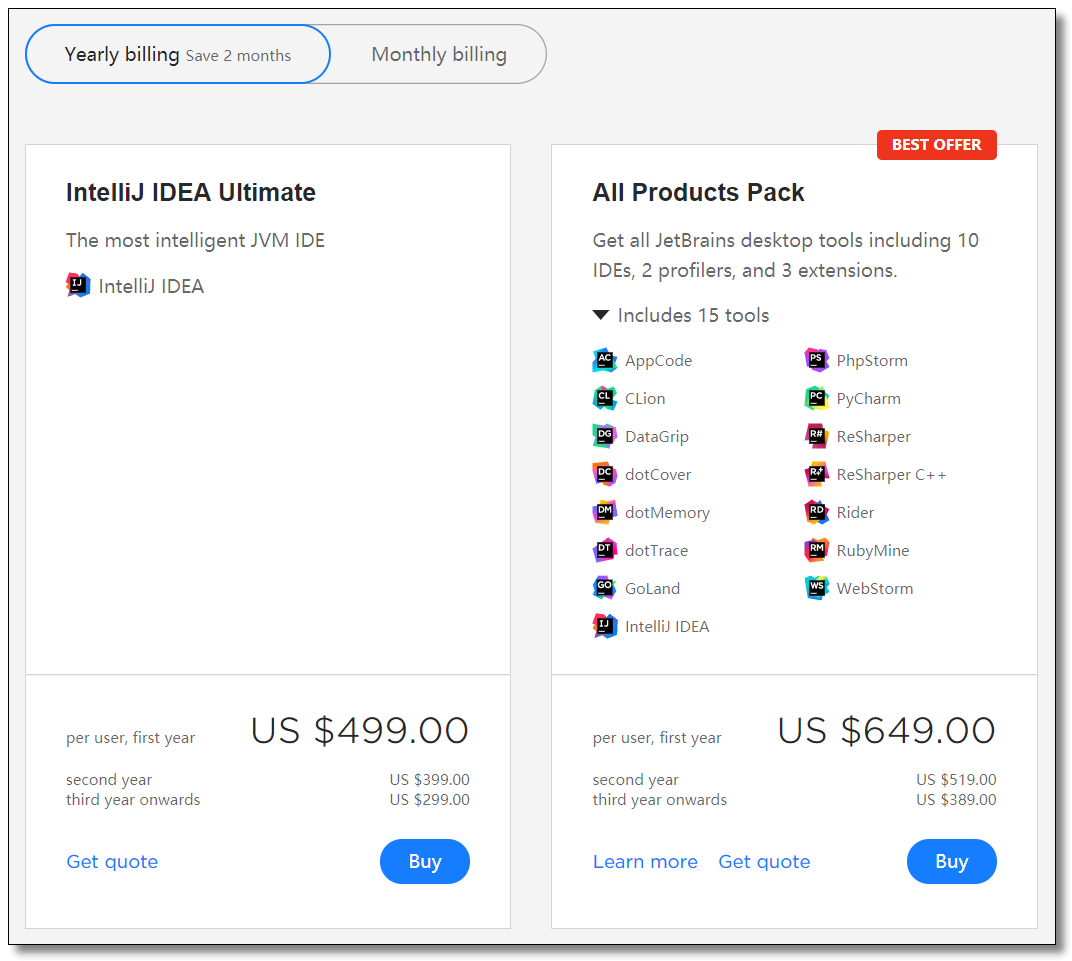The height and width of the screenshot is (961, 1072).
Task: Click the GoLand product icon
Action: tap(604, 589)
